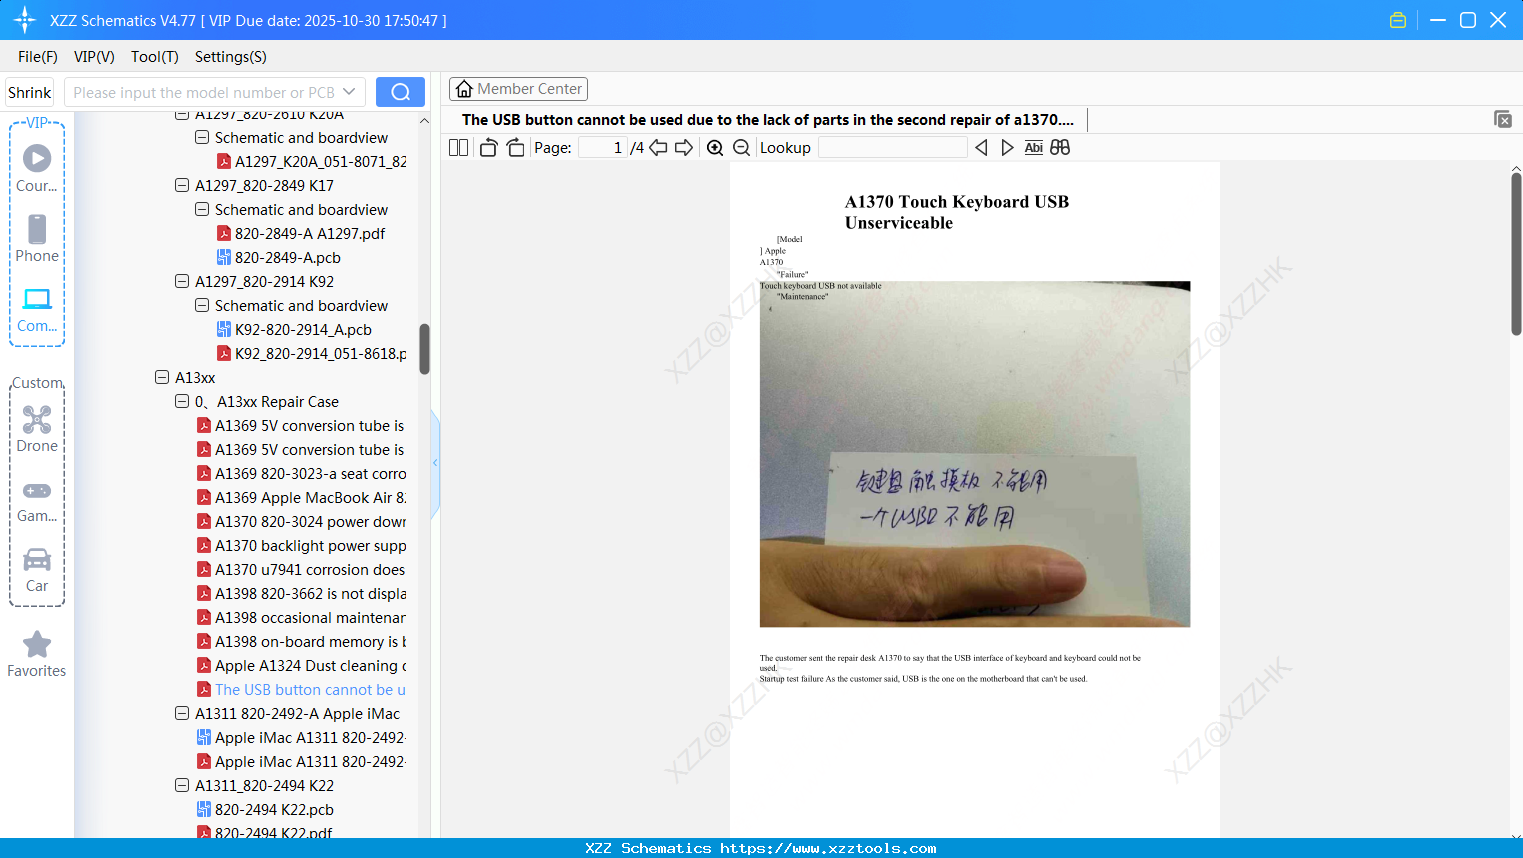The width and height of the screenshot is (1523, 858).
Task: Close the open document tab
Action: click(x=1503, y=119)
